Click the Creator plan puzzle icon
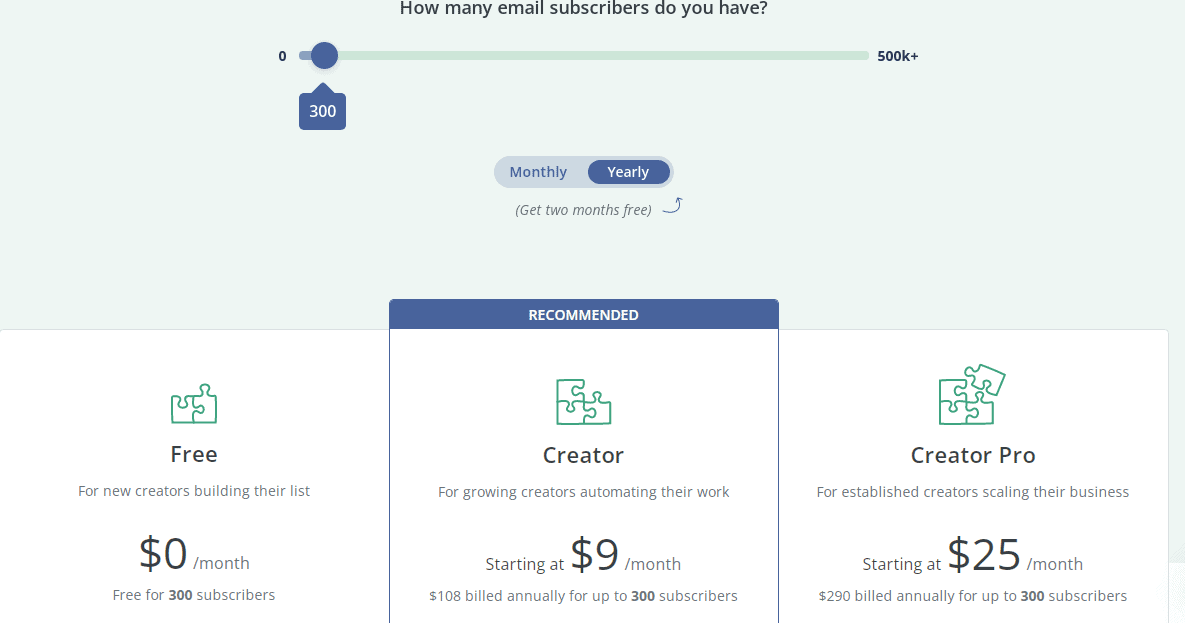The width and height of the screenshot is (1185, 623). click(x=583, y=402)
